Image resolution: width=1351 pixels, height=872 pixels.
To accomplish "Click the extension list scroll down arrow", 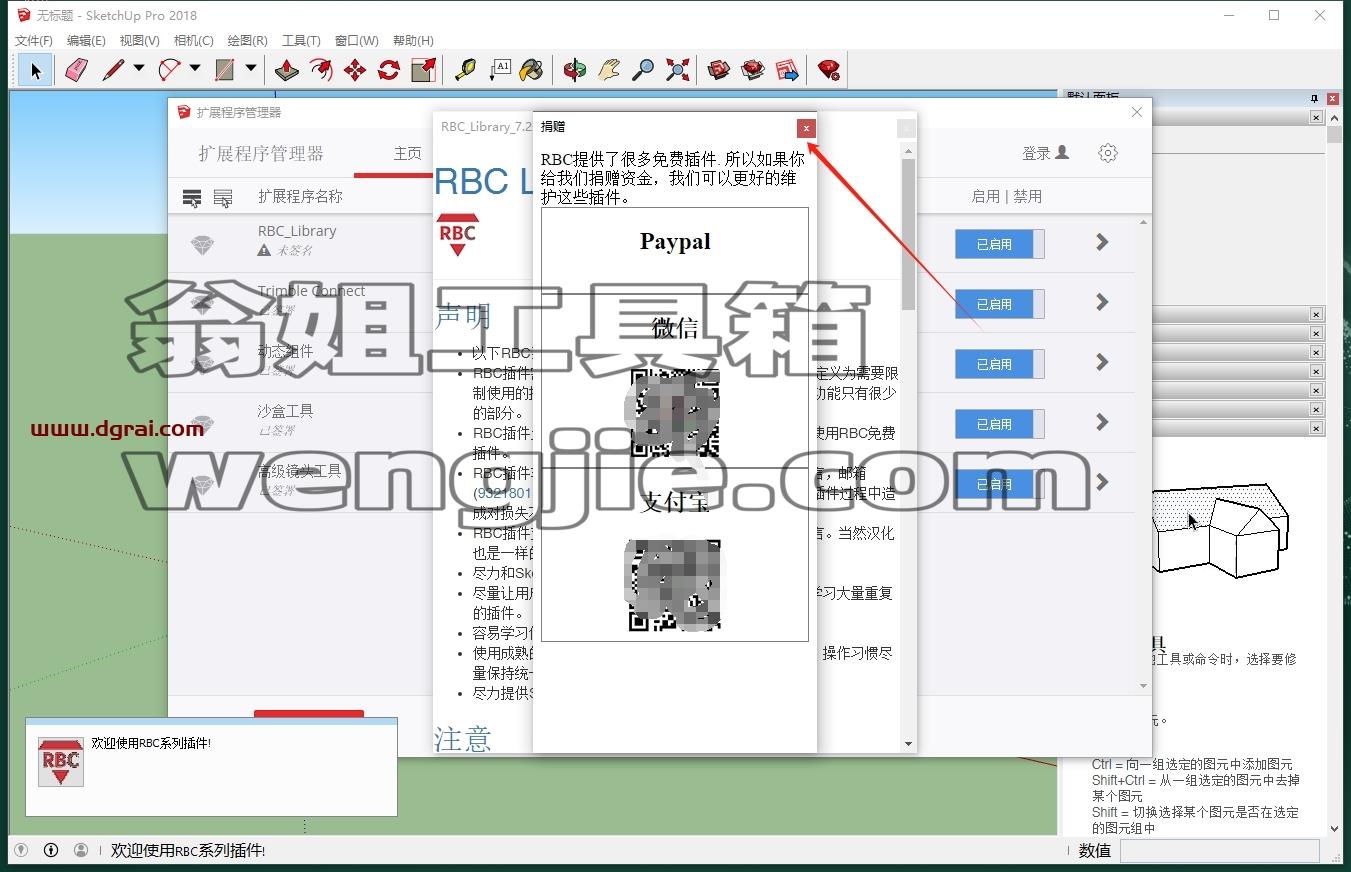I will click(x=1144, y=686).
